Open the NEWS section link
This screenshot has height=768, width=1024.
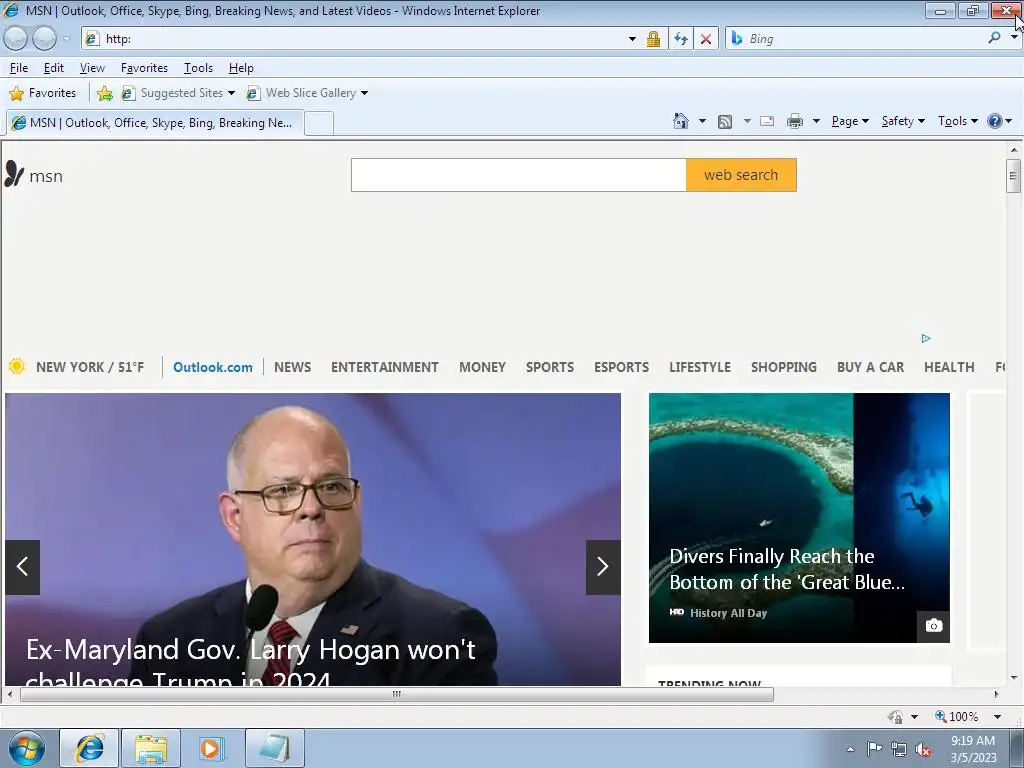(x=293, y=367)
